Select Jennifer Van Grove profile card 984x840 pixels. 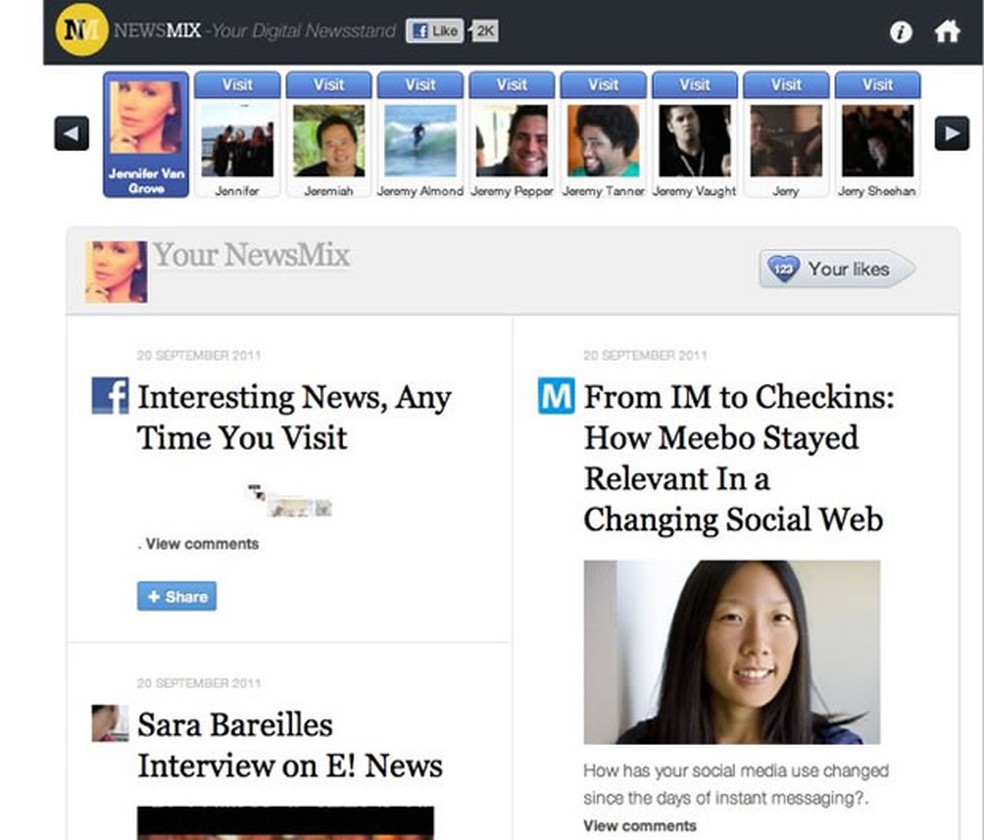[x=146, y=134]
